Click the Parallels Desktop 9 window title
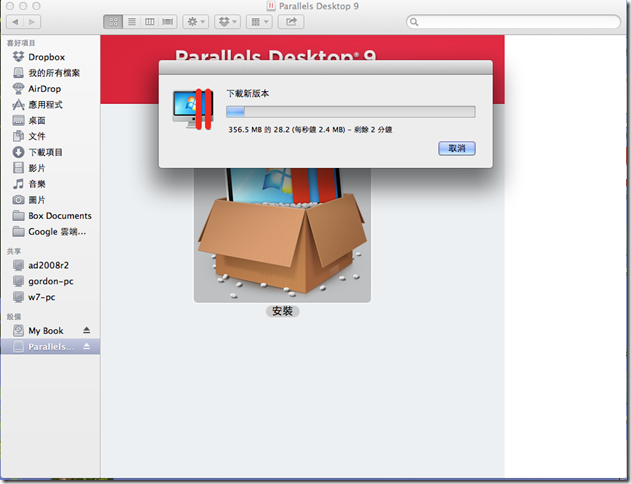This screenshot has height=484, width=631. coord(319,6)
